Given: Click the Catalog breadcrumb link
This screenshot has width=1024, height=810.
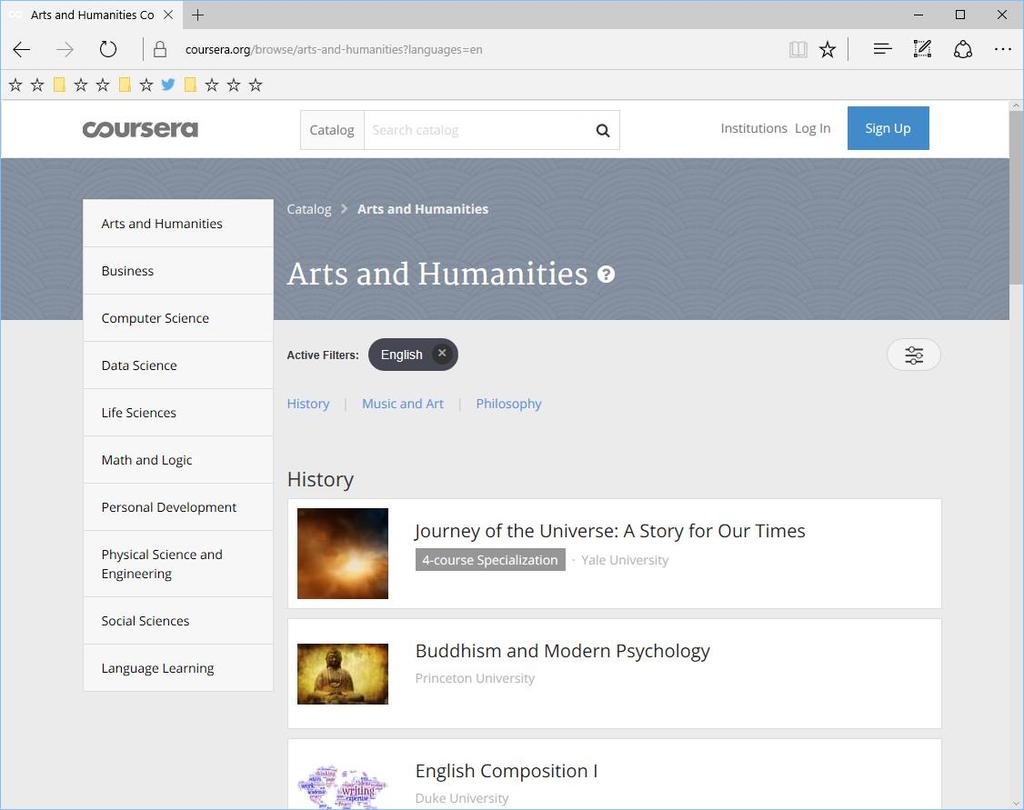Looking at the screenshot, I should 309,209.
